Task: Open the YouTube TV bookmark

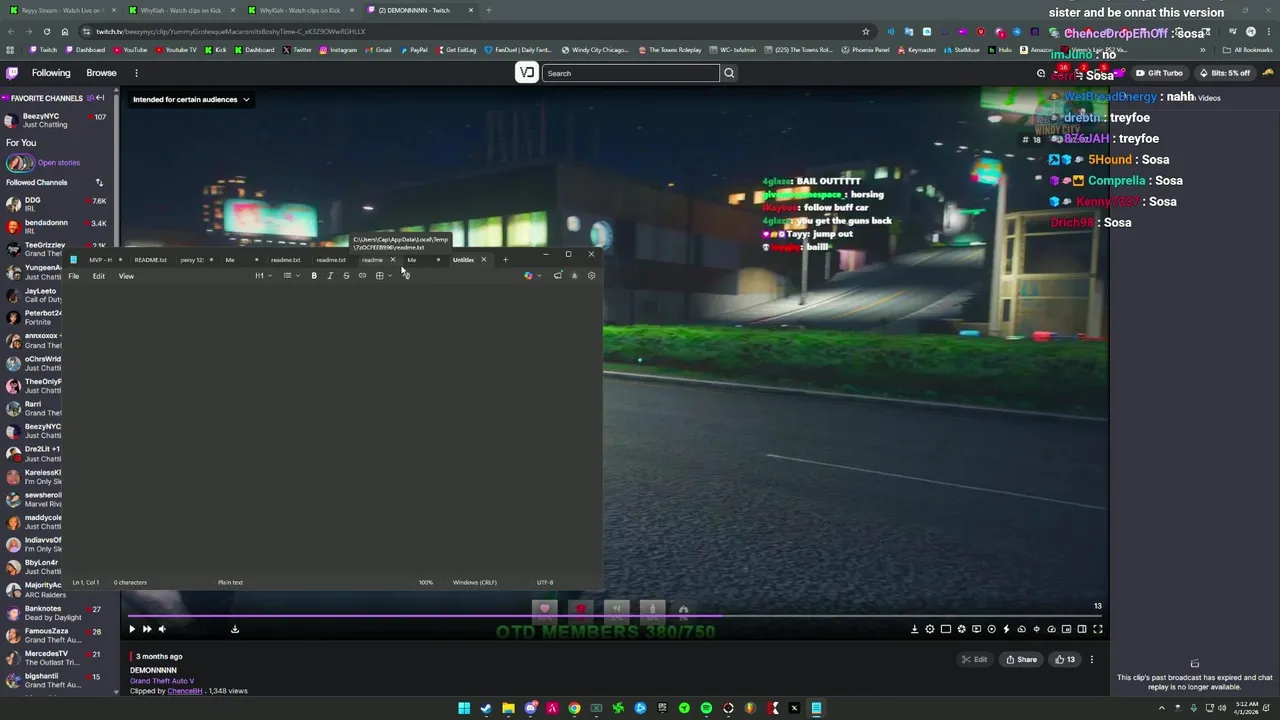Action: point(176,50)
